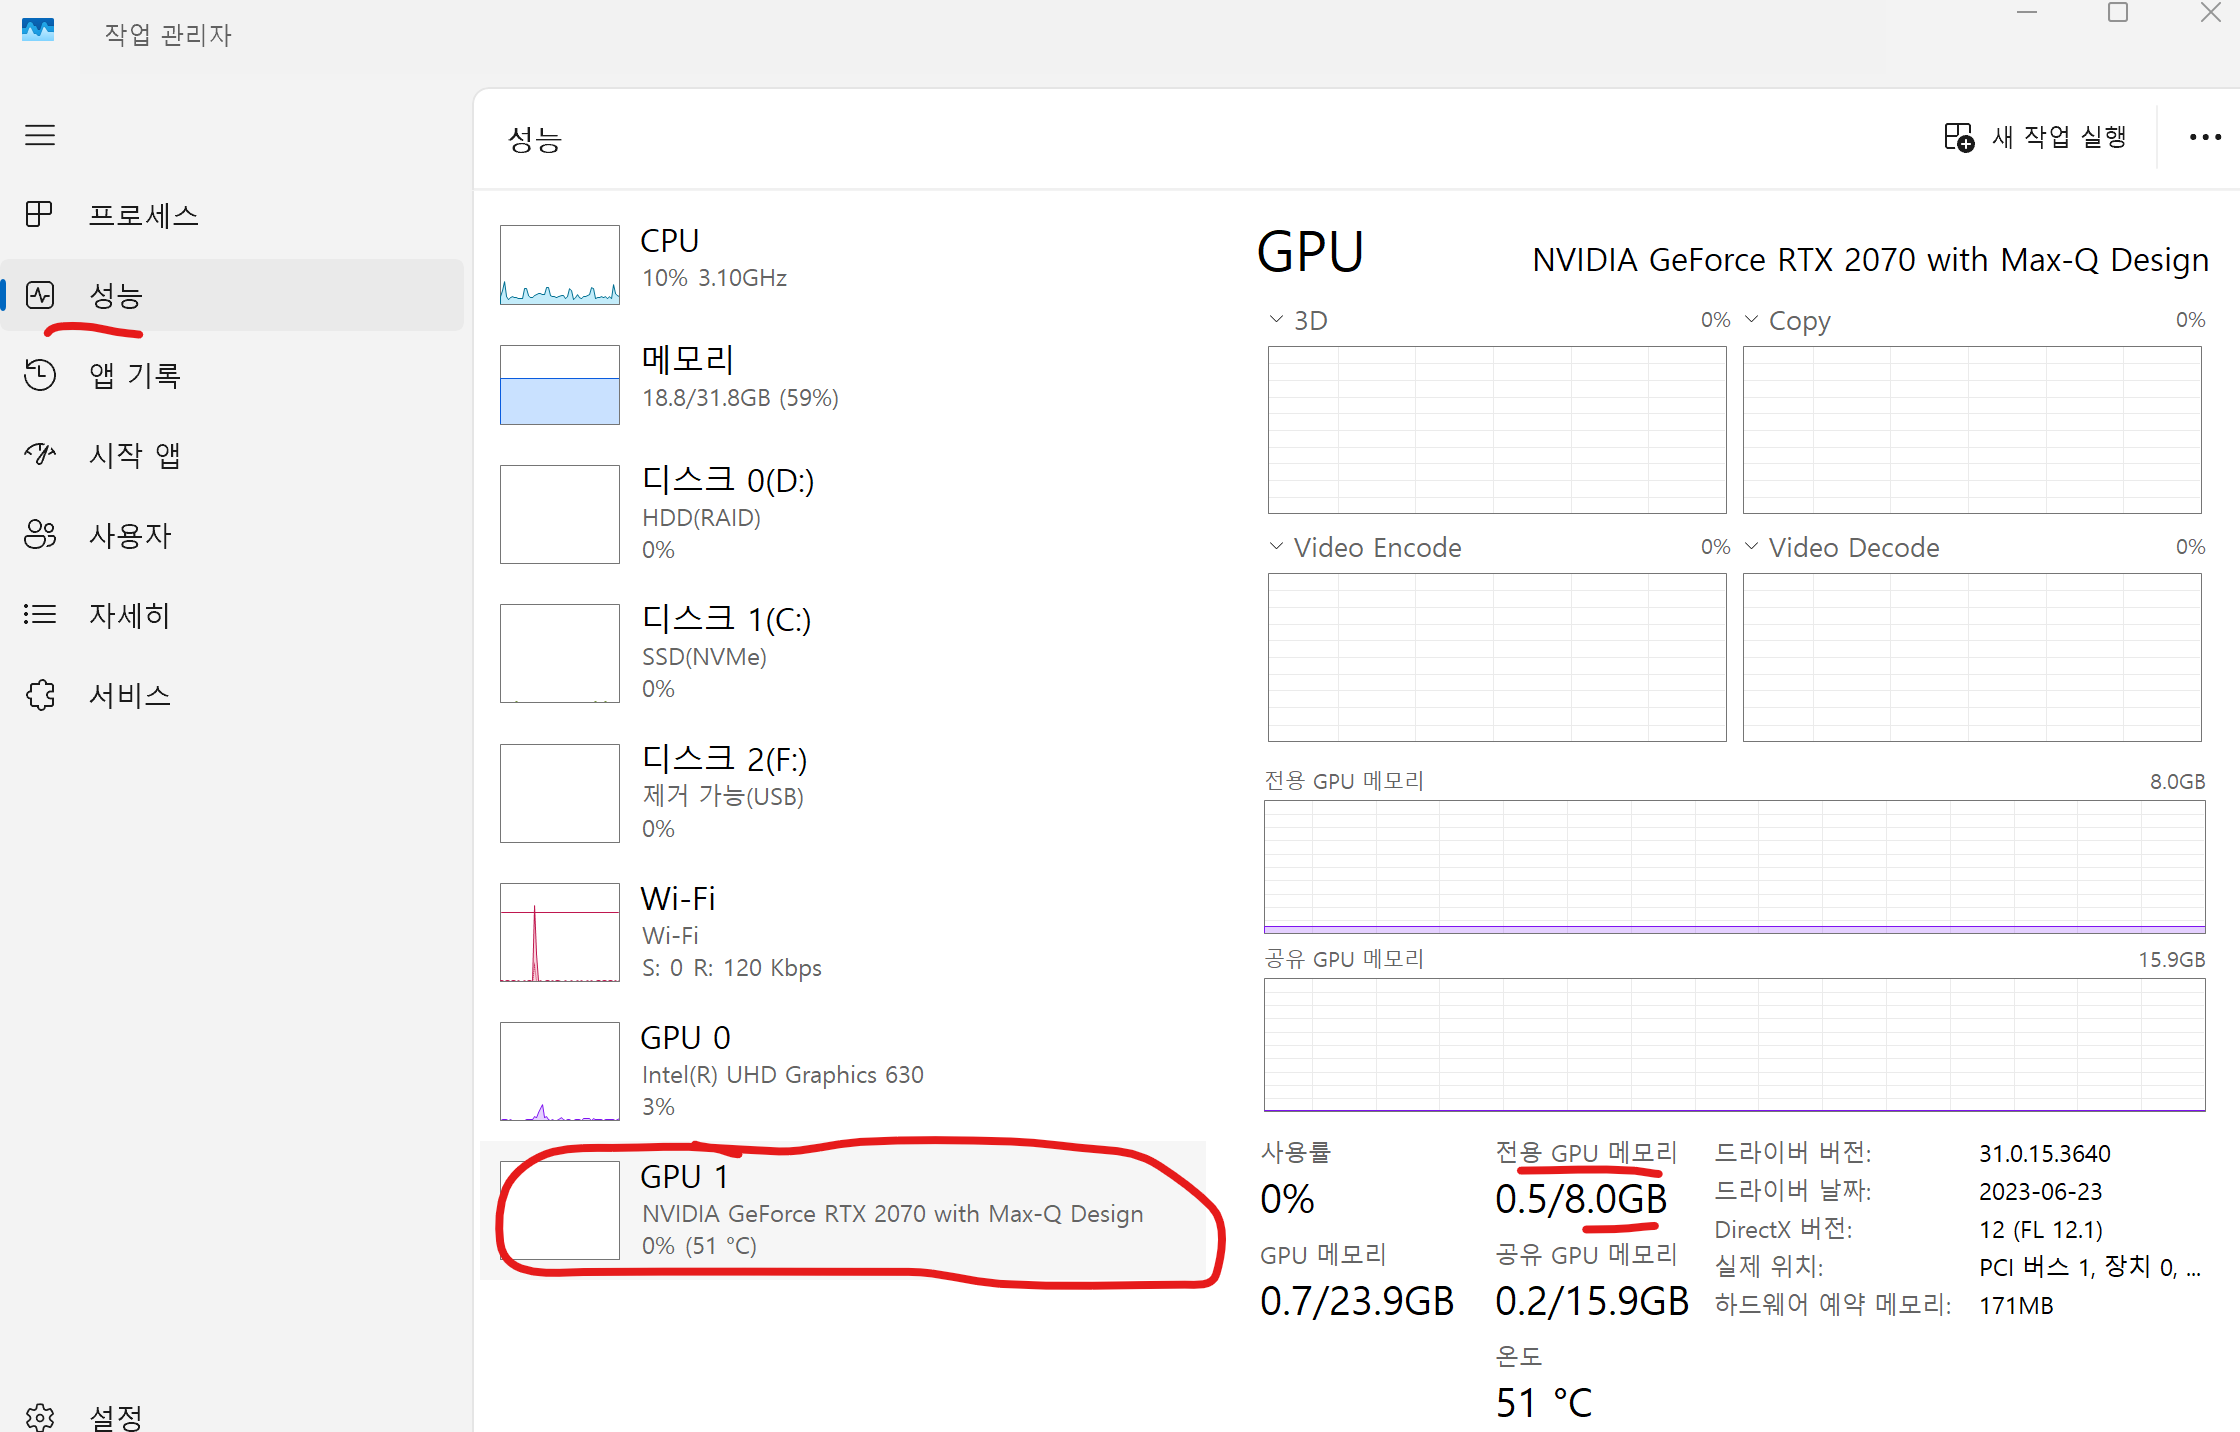Screen dimensions: 2240x1432
Task: Click the 전용 GPU 메모리 usage graph
Action: click(1734, 866)
